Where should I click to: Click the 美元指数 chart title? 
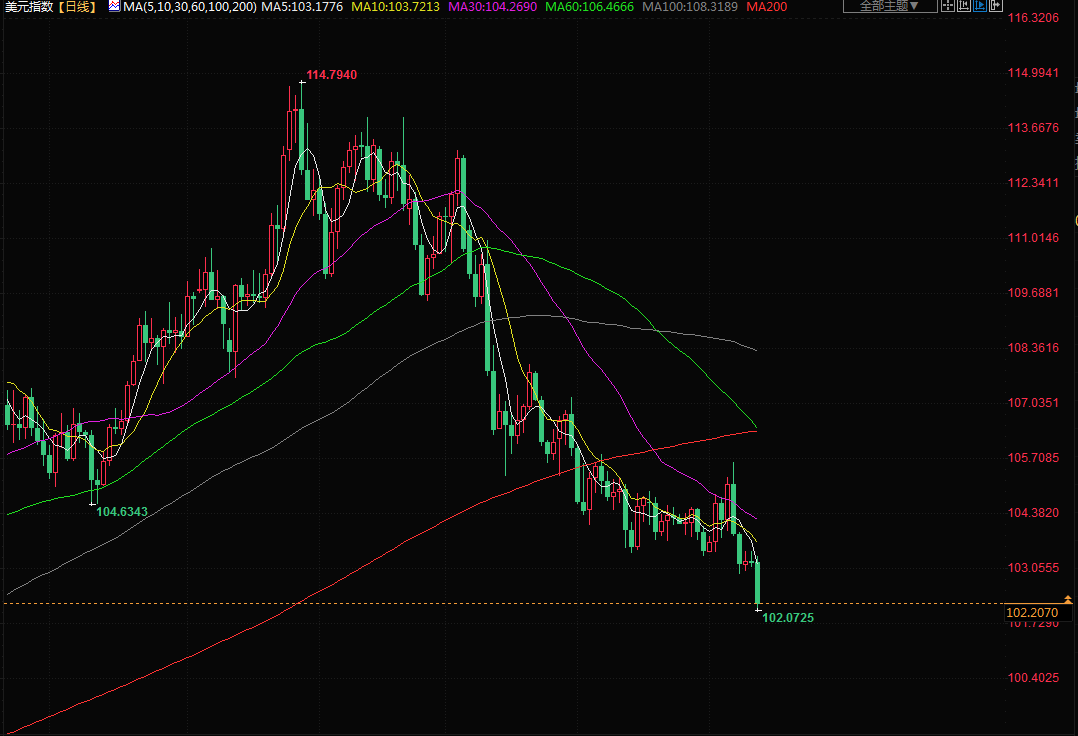click(x=26, y=7)
